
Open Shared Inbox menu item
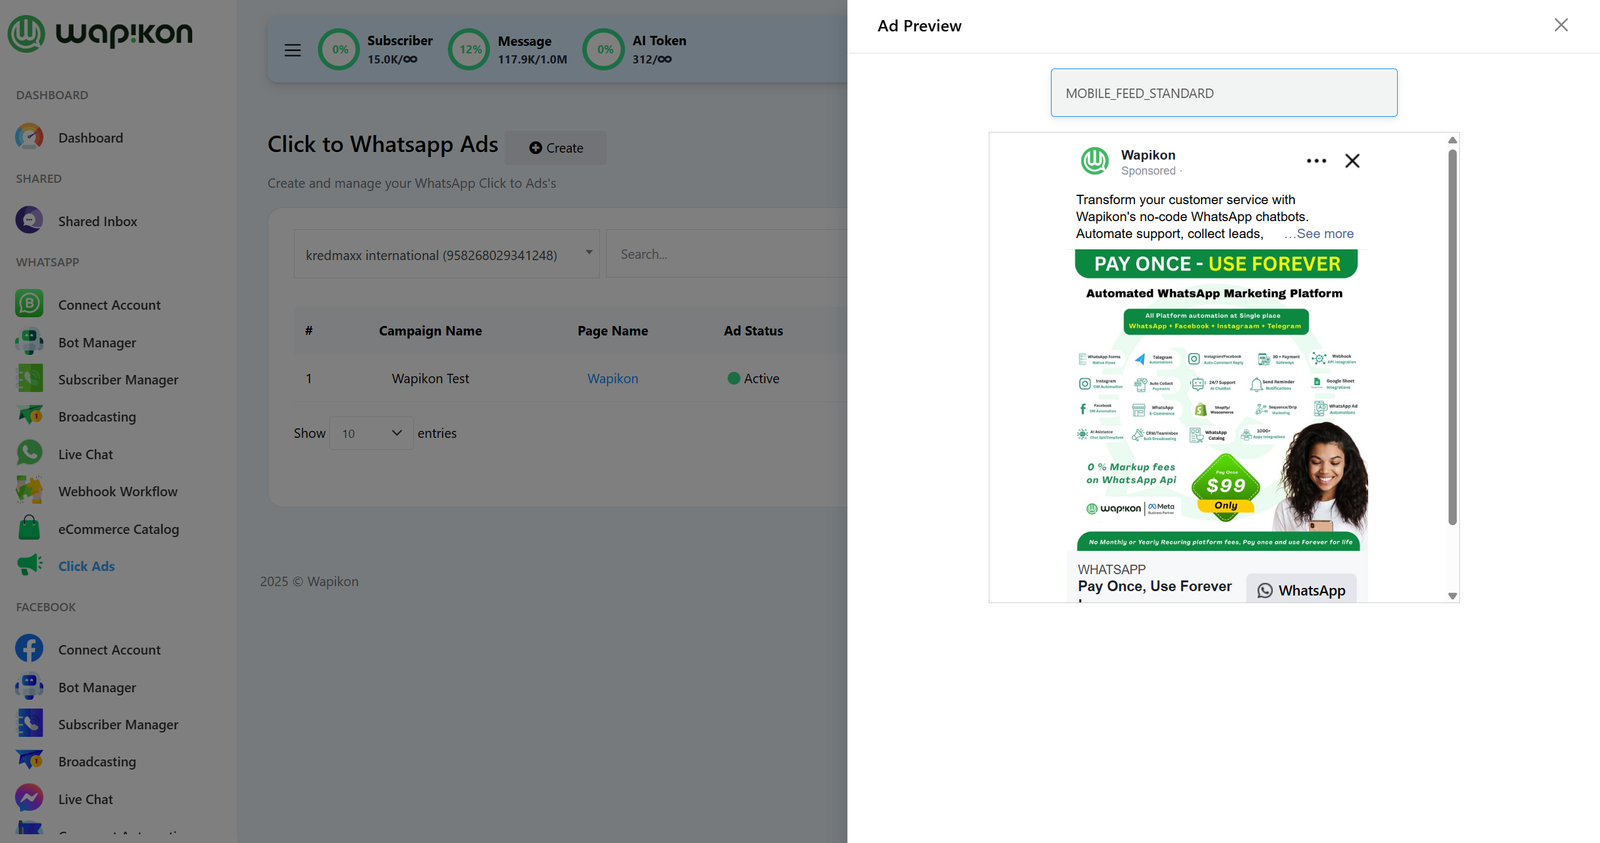tap(97, 221)
